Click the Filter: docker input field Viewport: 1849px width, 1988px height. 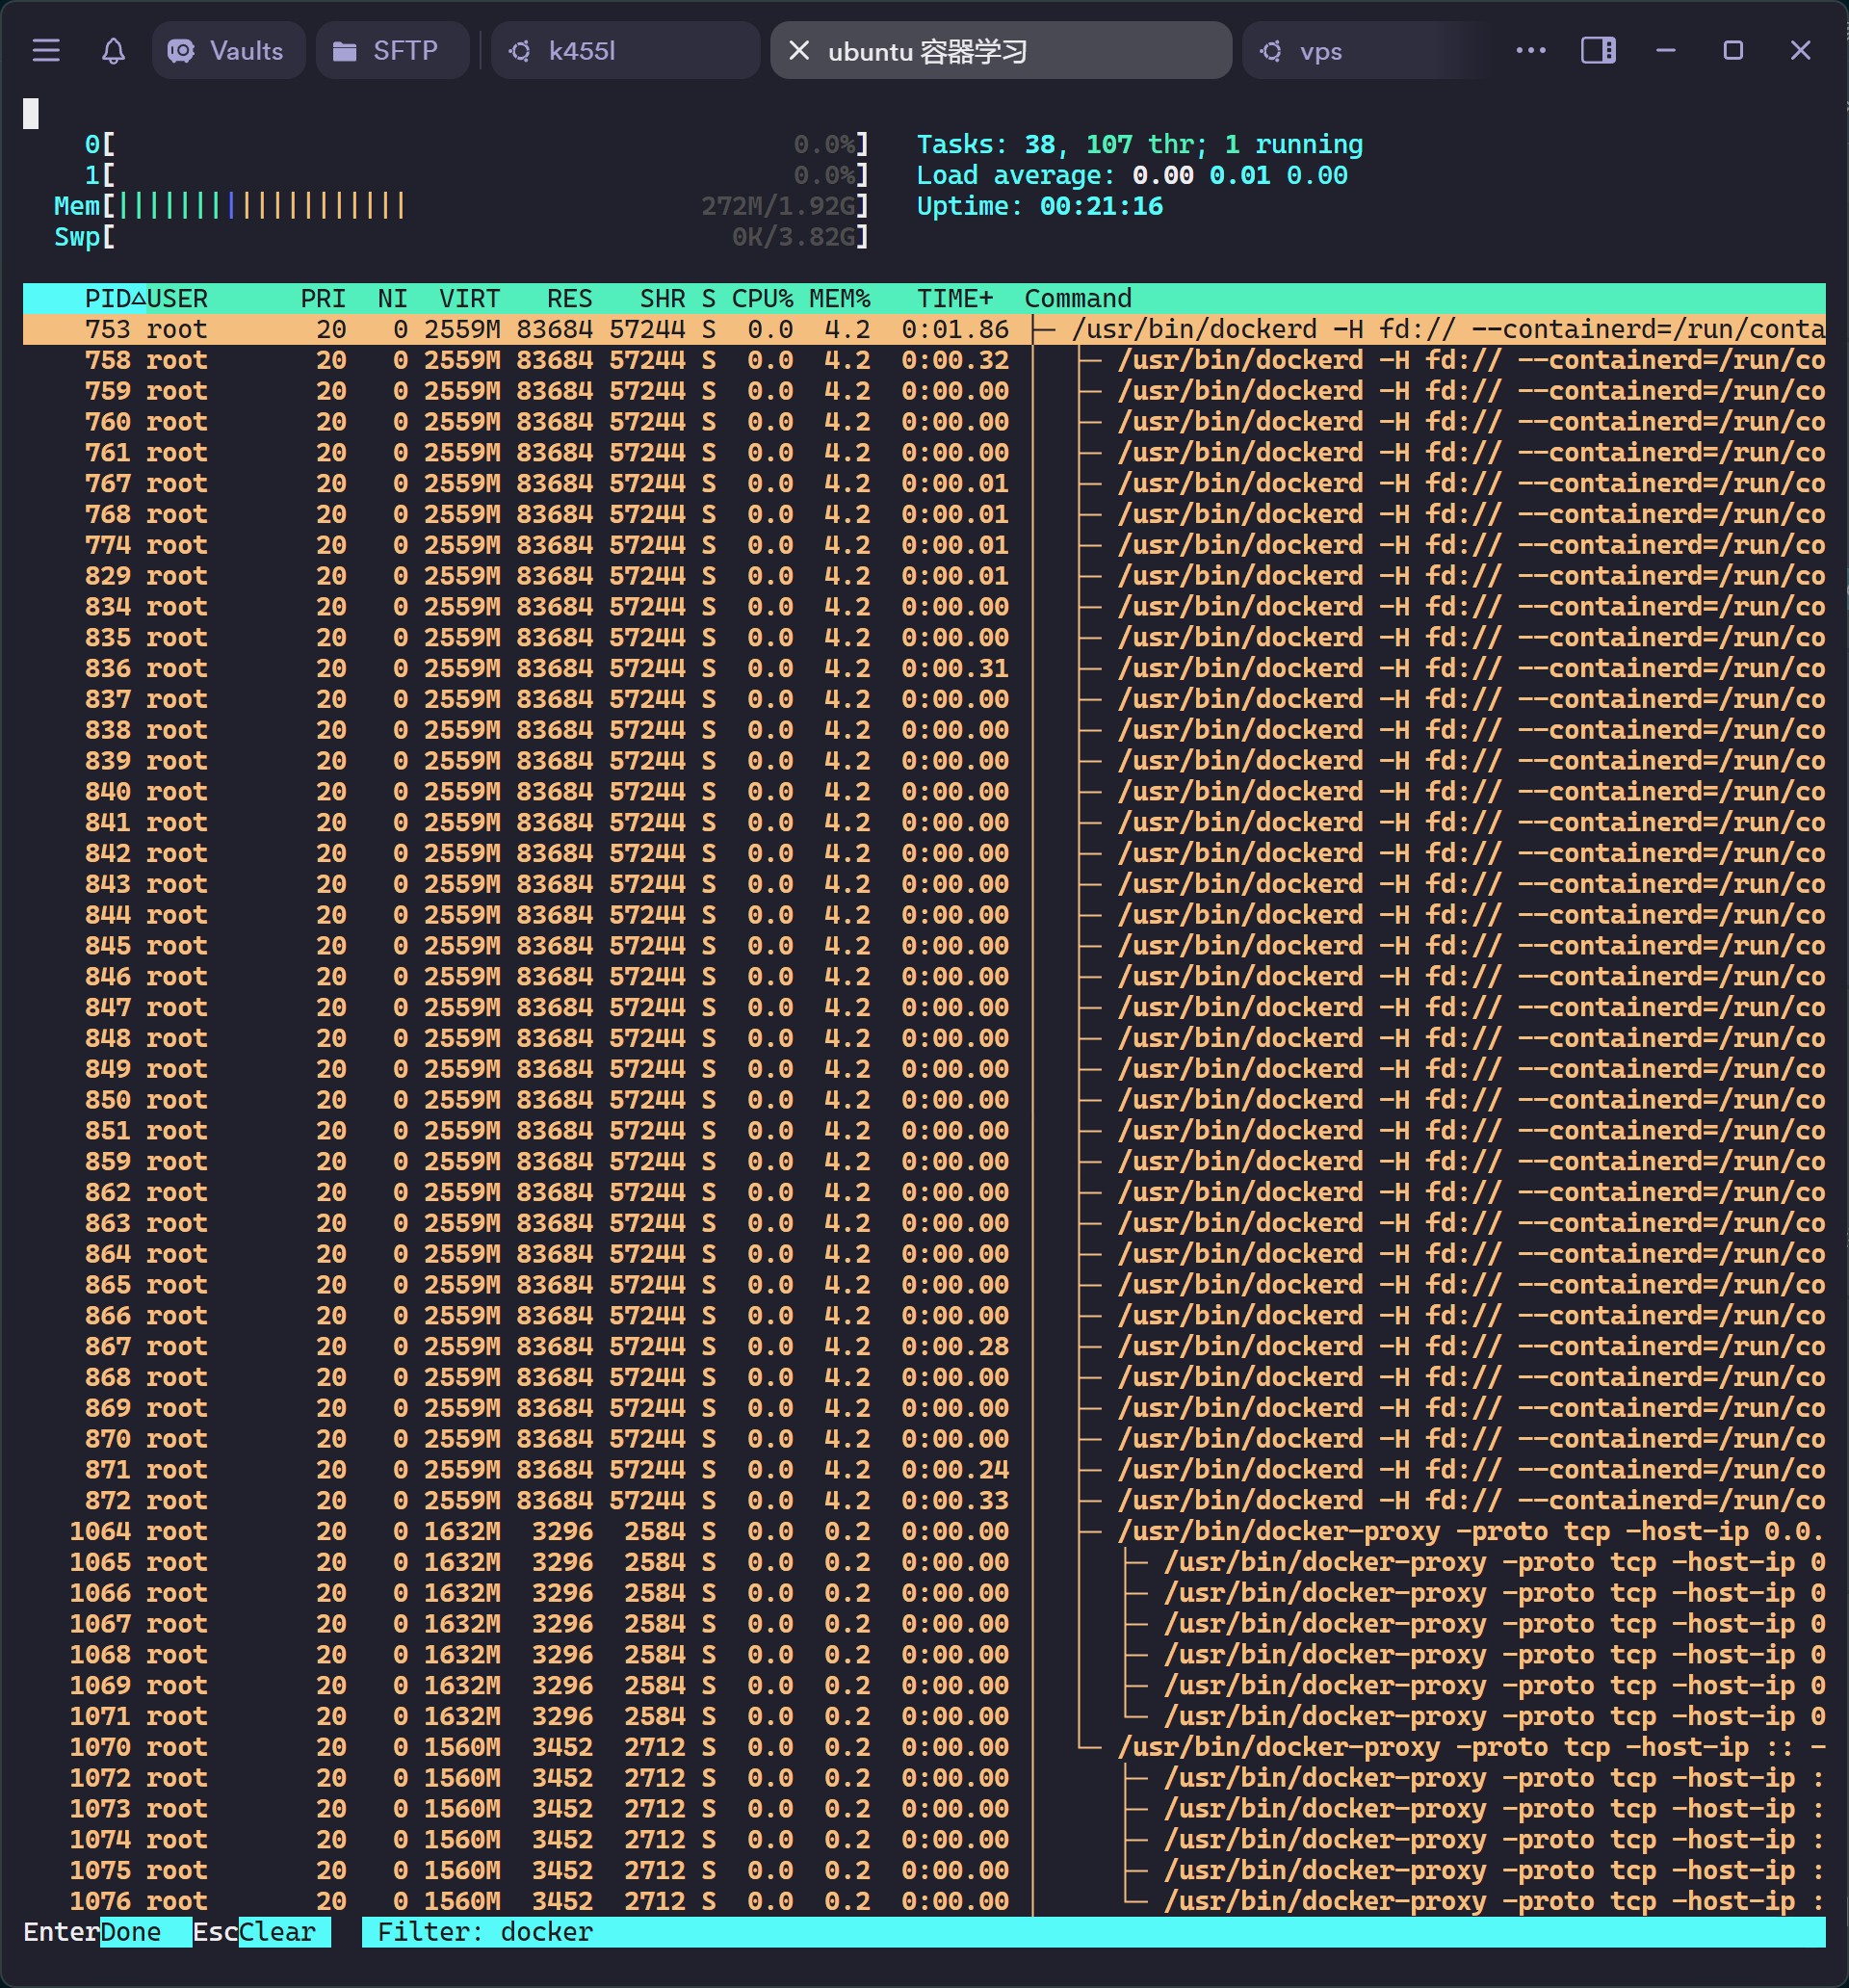[x=1093, y=1932]
